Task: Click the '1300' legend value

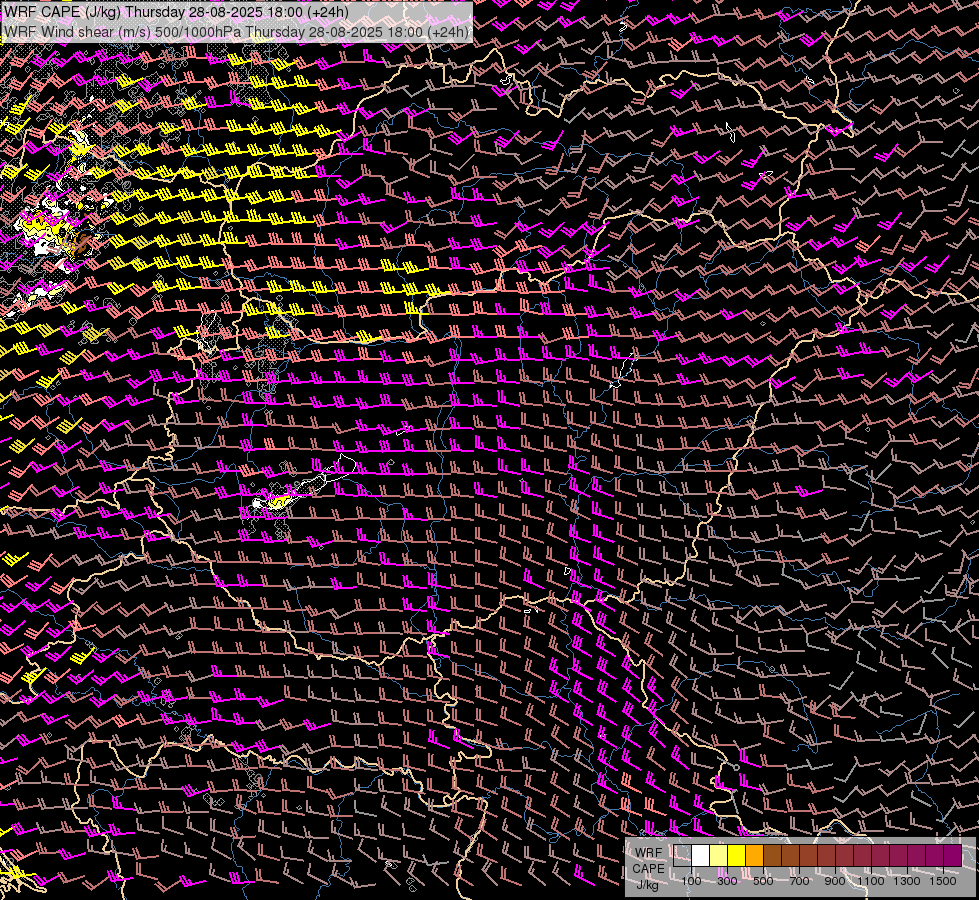Action: click(907, 881)
